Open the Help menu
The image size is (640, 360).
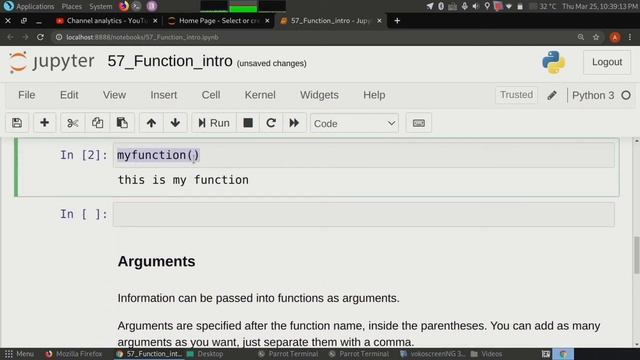[374, 95]
